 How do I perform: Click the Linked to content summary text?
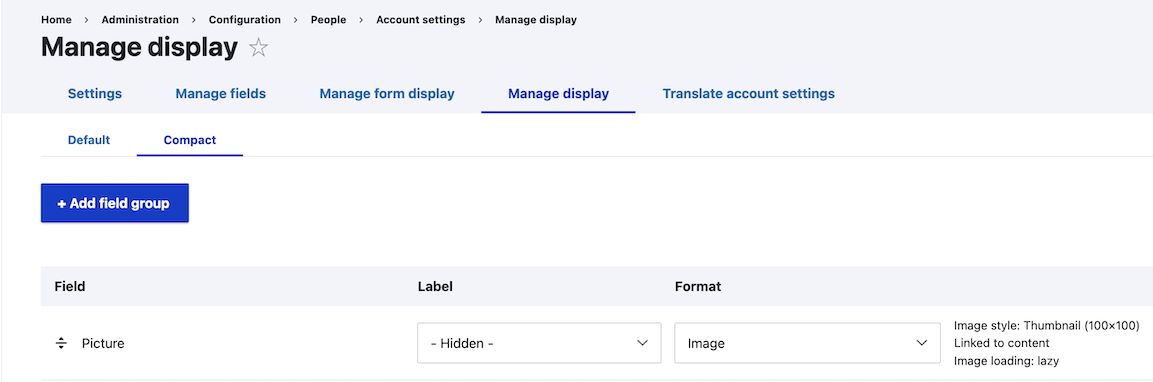click(1002, 343)
